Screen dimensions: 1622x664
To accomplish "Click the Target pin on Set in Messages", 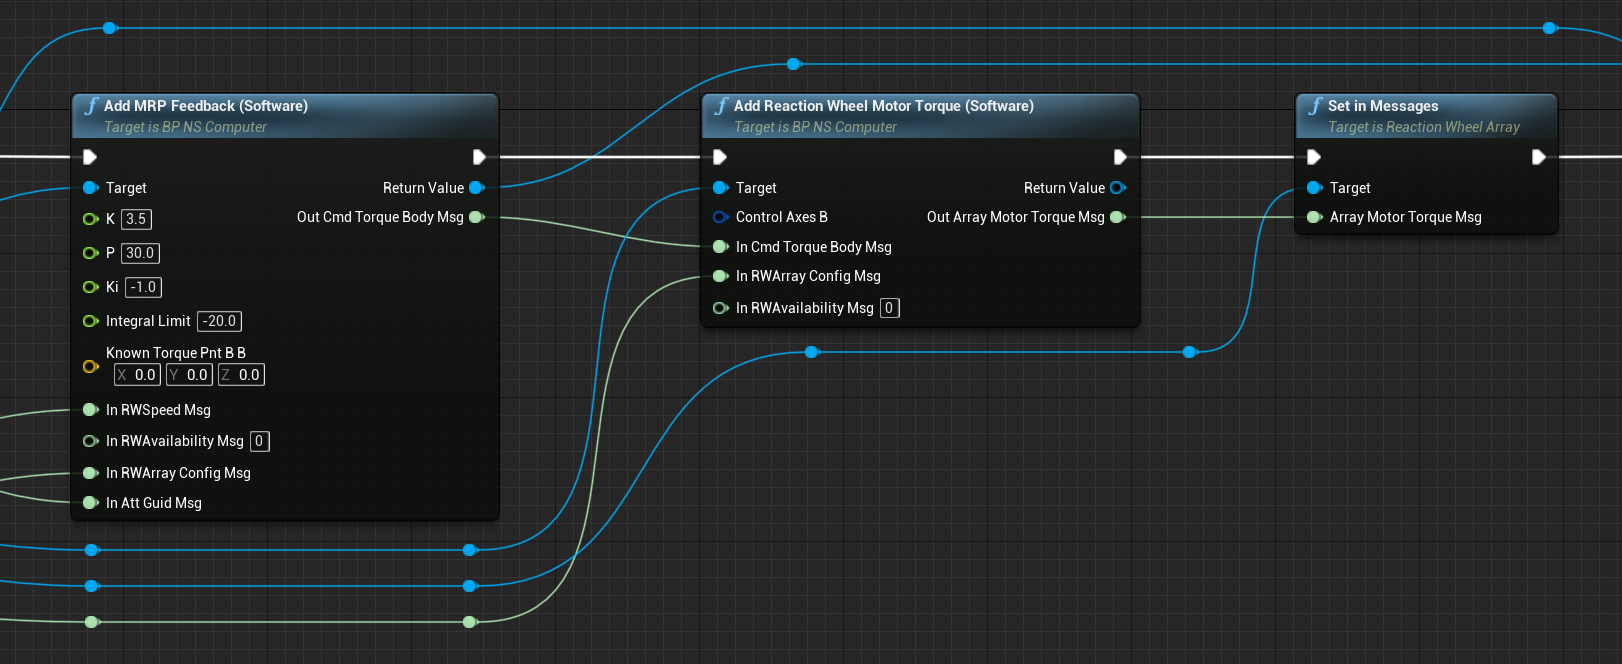I will coord(1314,188).
